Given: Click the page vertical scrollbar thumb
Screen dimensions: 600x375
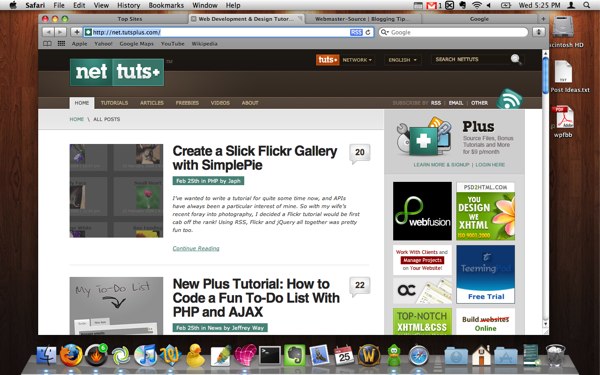Looking at the screenshot, I should pyautogui.click(x=545, y=75).
